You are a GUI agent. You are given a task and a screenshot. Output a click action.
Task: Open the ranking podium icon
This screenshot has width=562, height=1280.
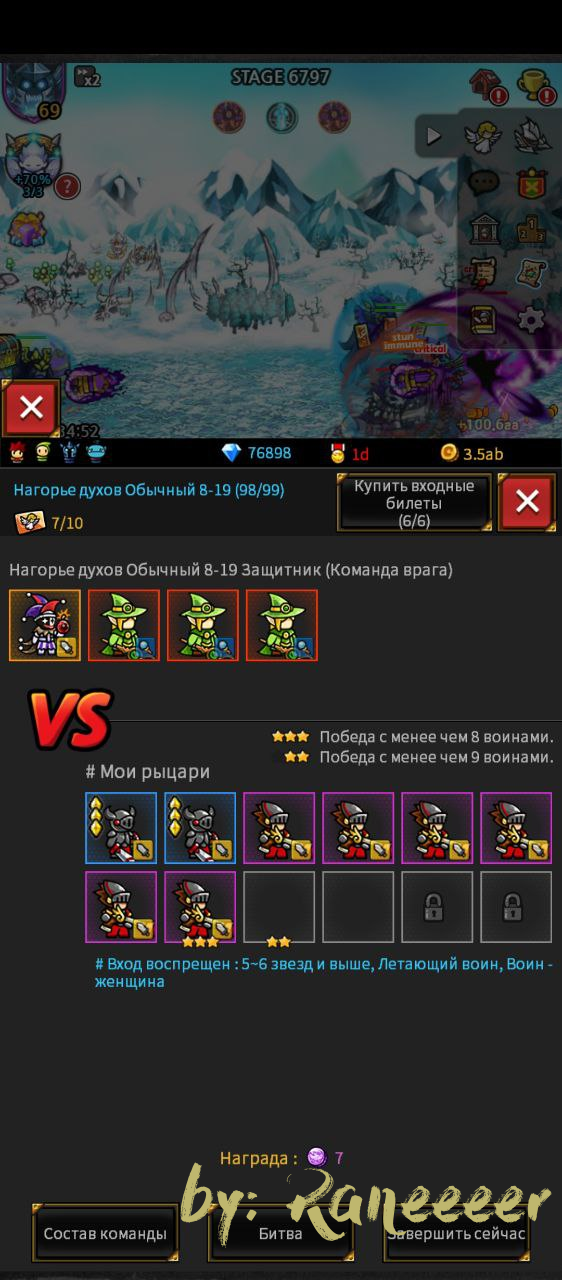click(531, 228)
